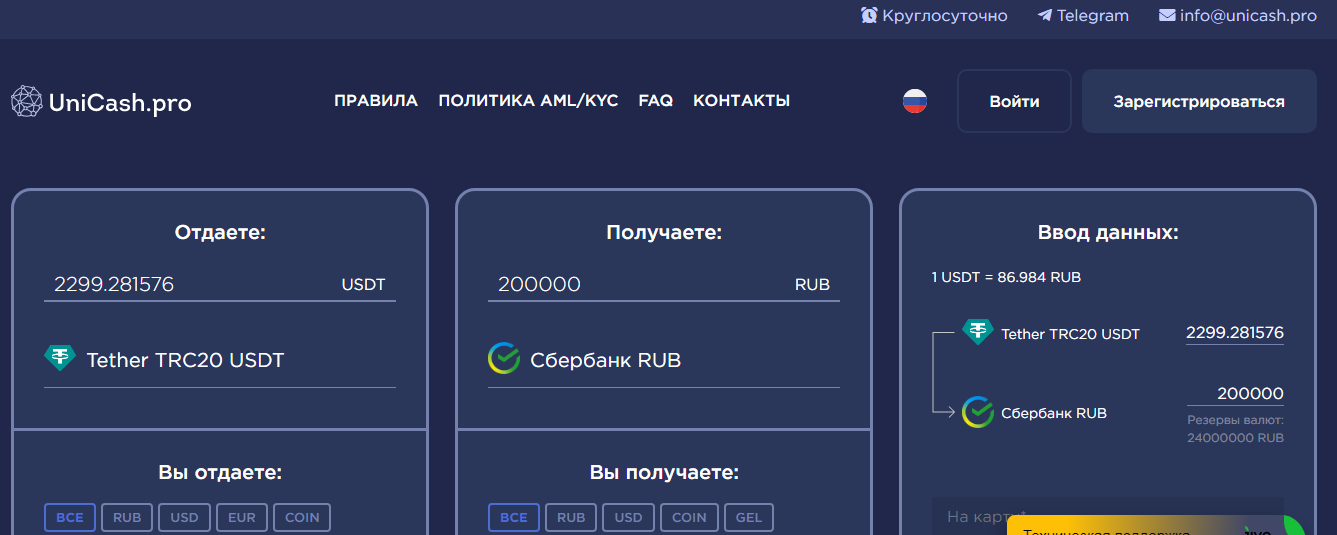Select EUR filter under Вы отдаете

pos(242,517)
